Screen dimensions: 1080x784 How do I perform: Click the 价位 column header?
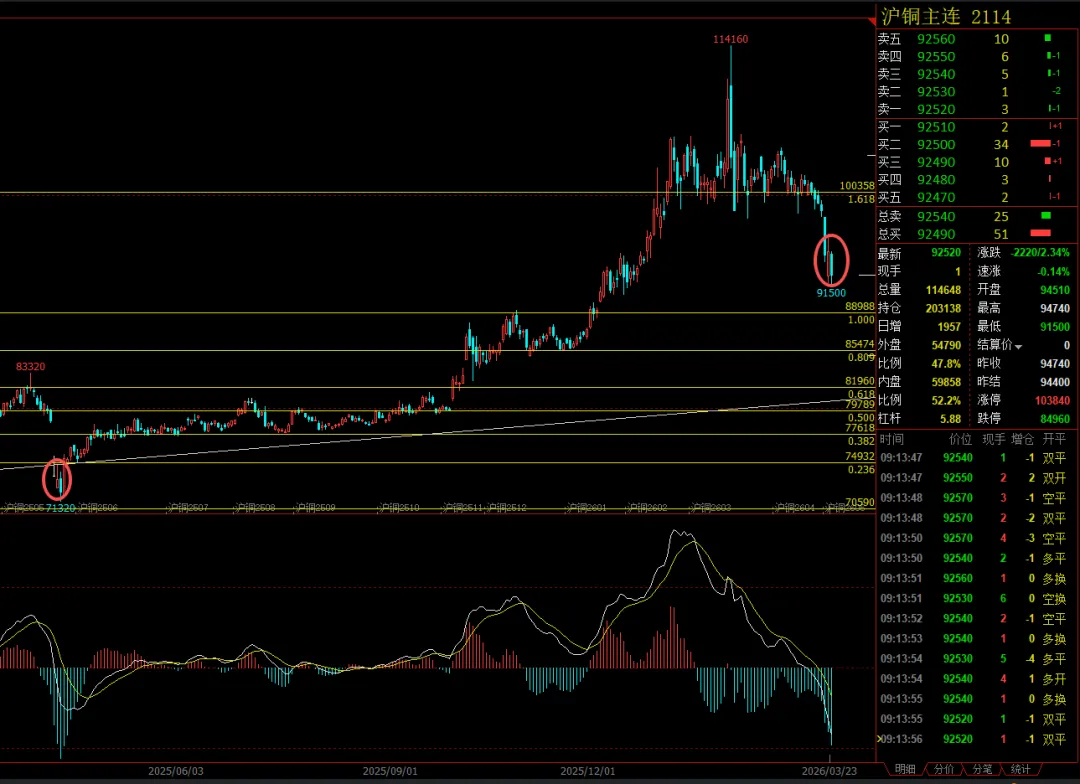[960, 439]
